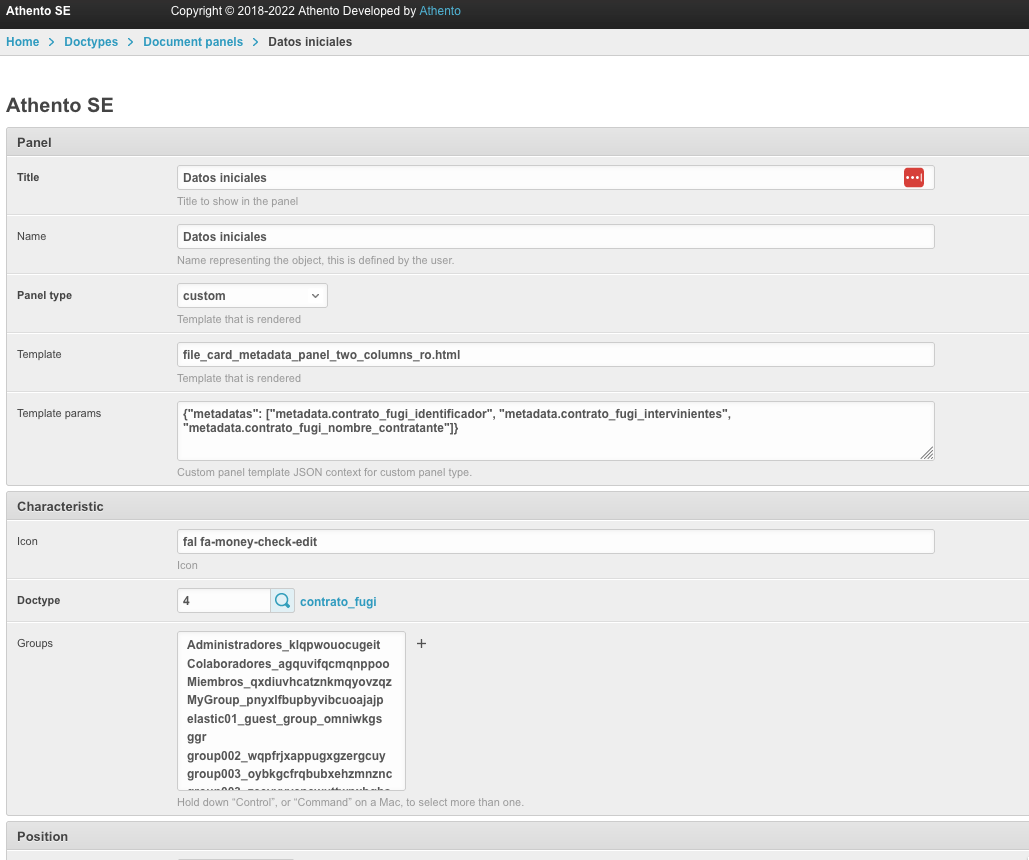The image size is (1029, 860).
Task: Select Administradores group in Groups list
Action: (x=284, y=645)
